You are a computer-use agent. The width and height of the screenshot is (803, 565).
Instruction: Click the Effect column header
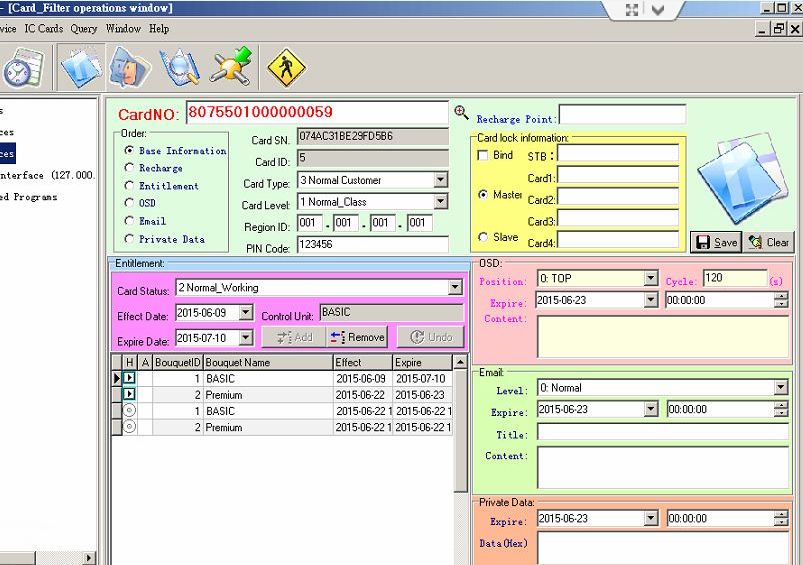click(x=363, y=362)
